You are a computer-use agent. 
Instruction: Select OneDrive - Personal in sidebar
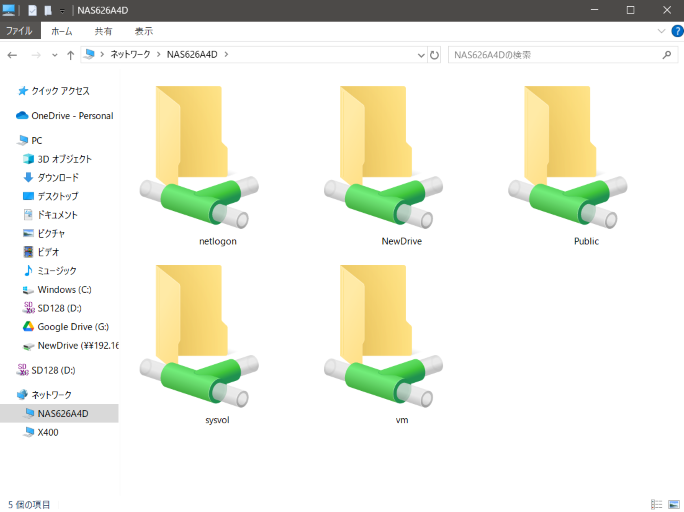pyautogui.click(x=72, y=116)
